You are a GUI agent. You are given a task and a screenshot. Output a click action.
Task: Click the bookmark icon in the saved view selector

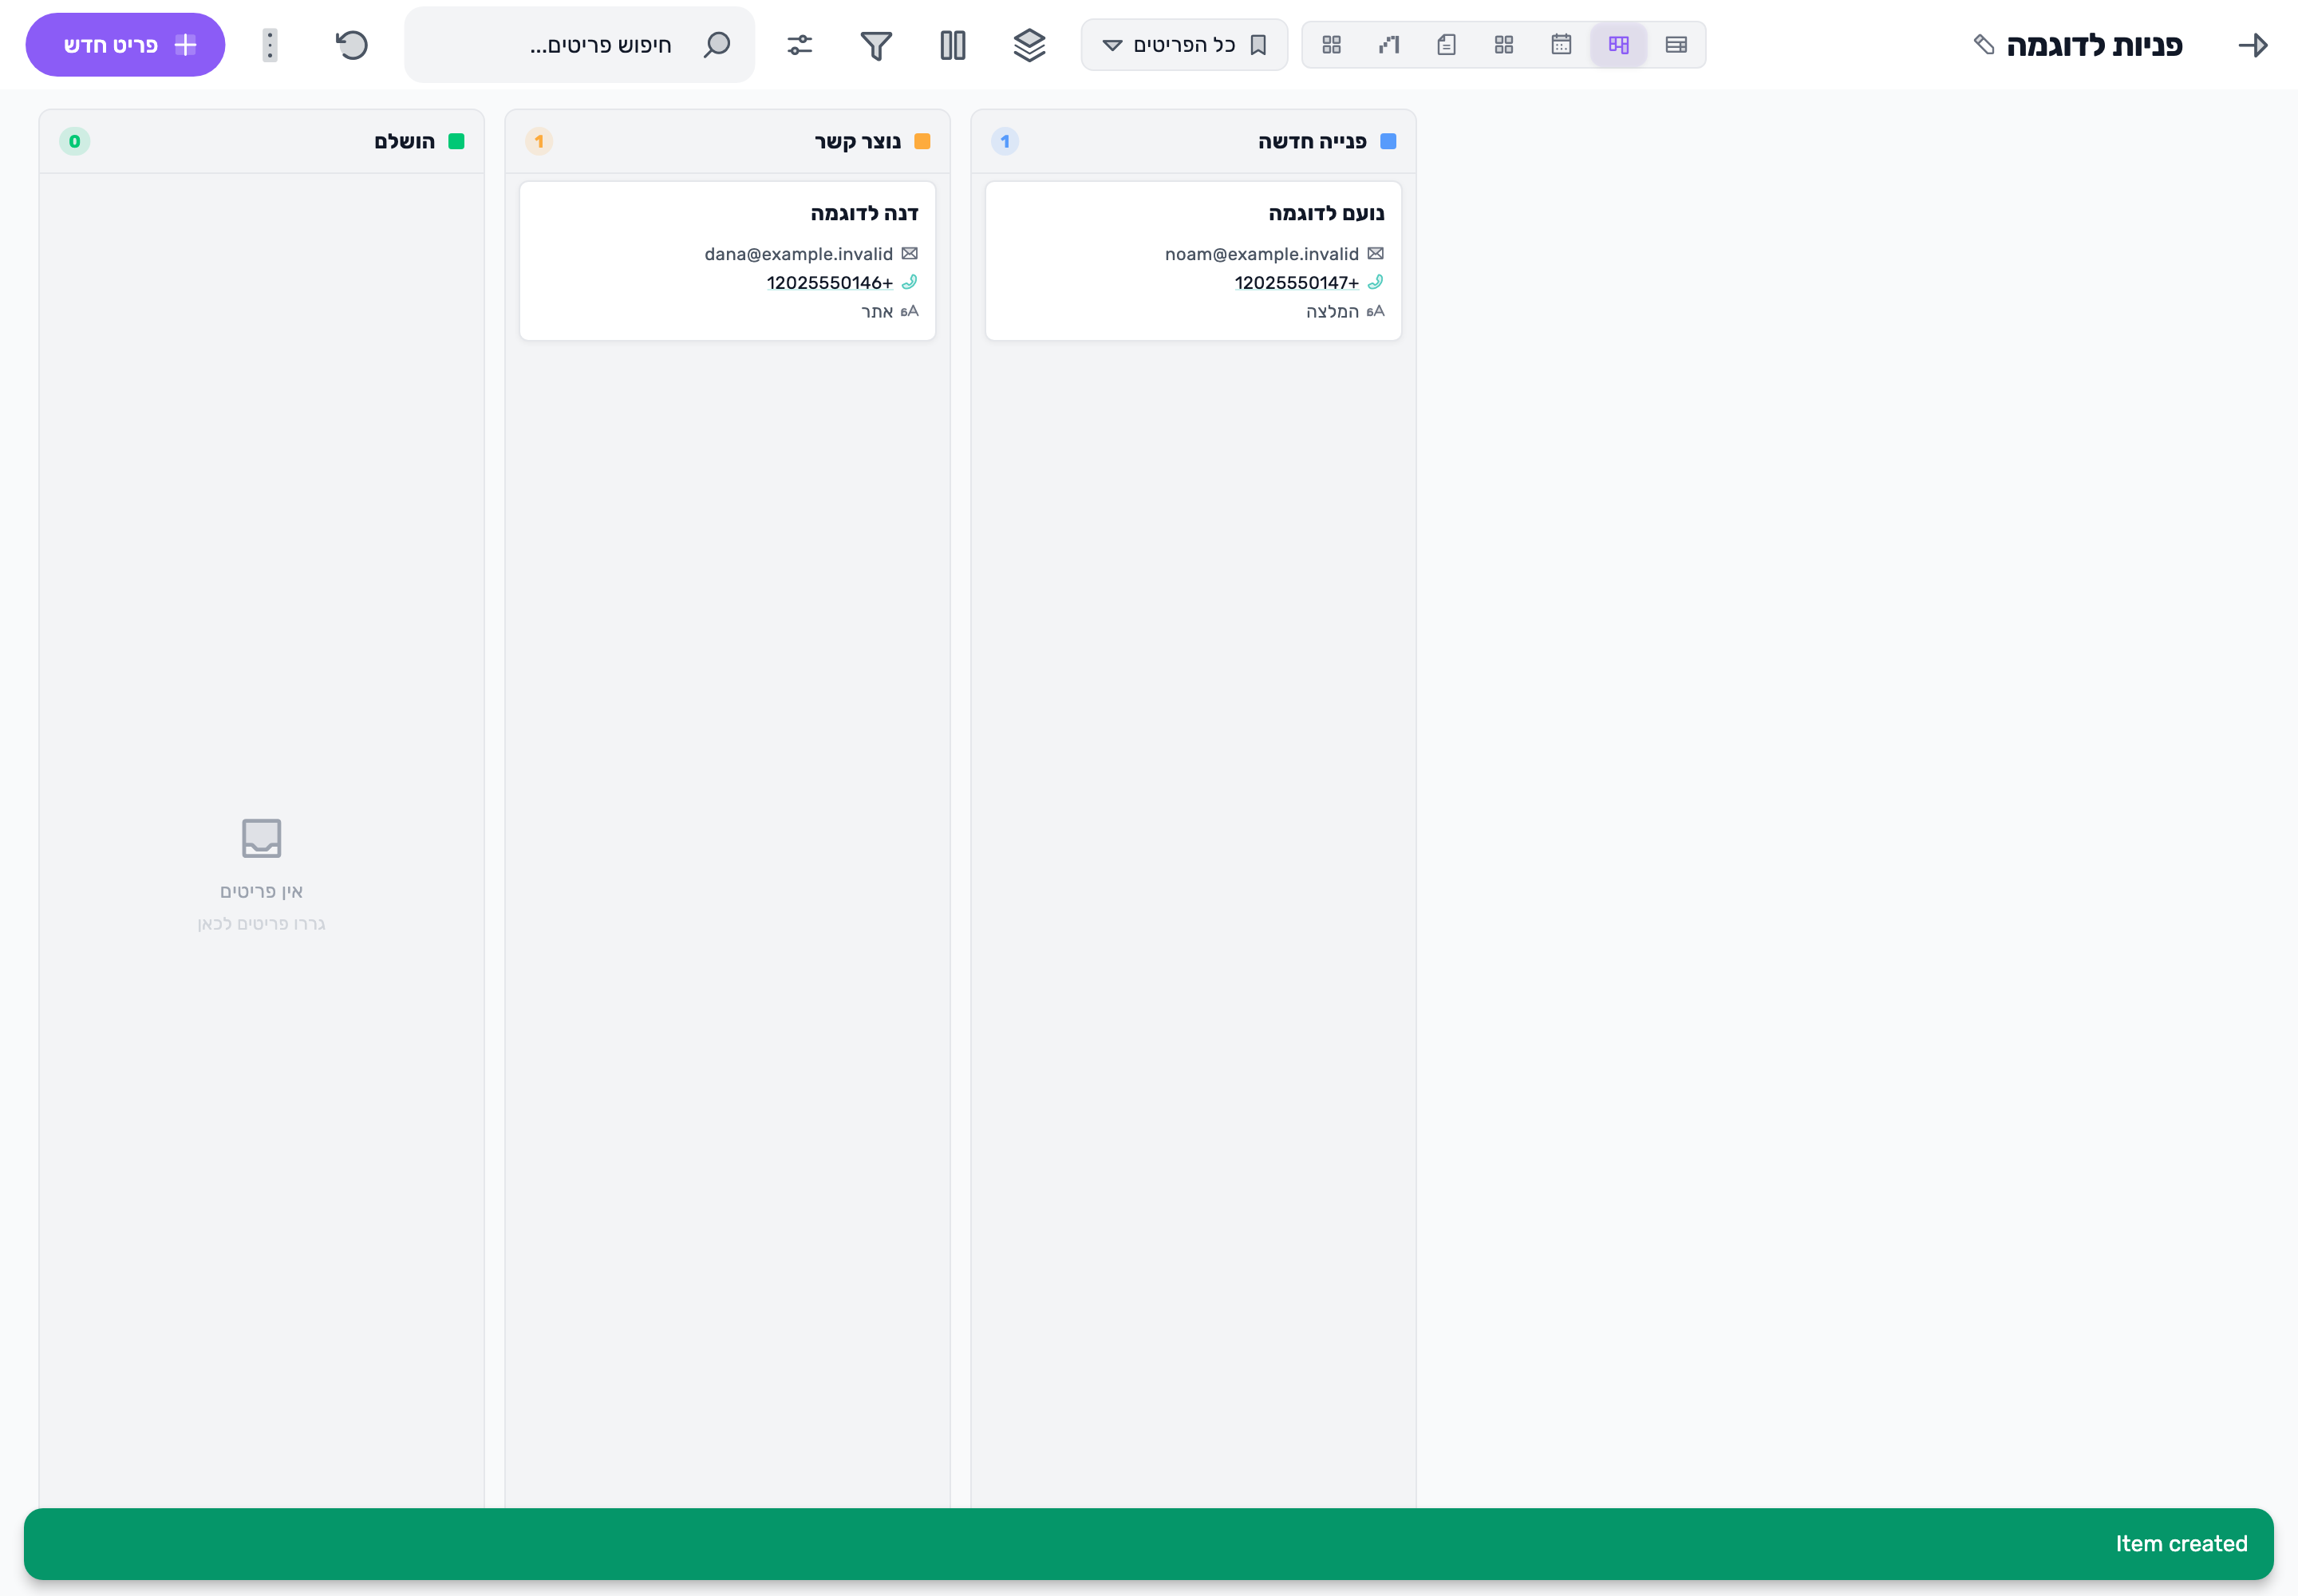(1259, 45)
